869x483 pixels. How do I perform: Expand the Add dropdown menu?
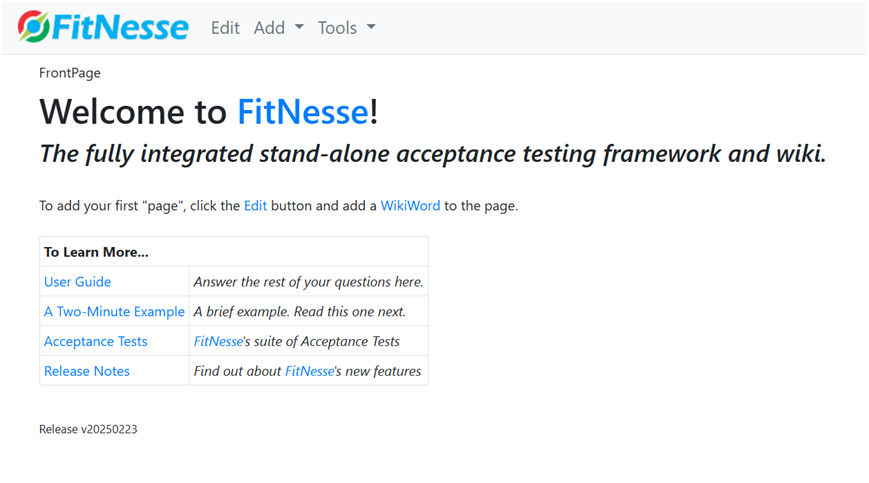coord(278,28)
